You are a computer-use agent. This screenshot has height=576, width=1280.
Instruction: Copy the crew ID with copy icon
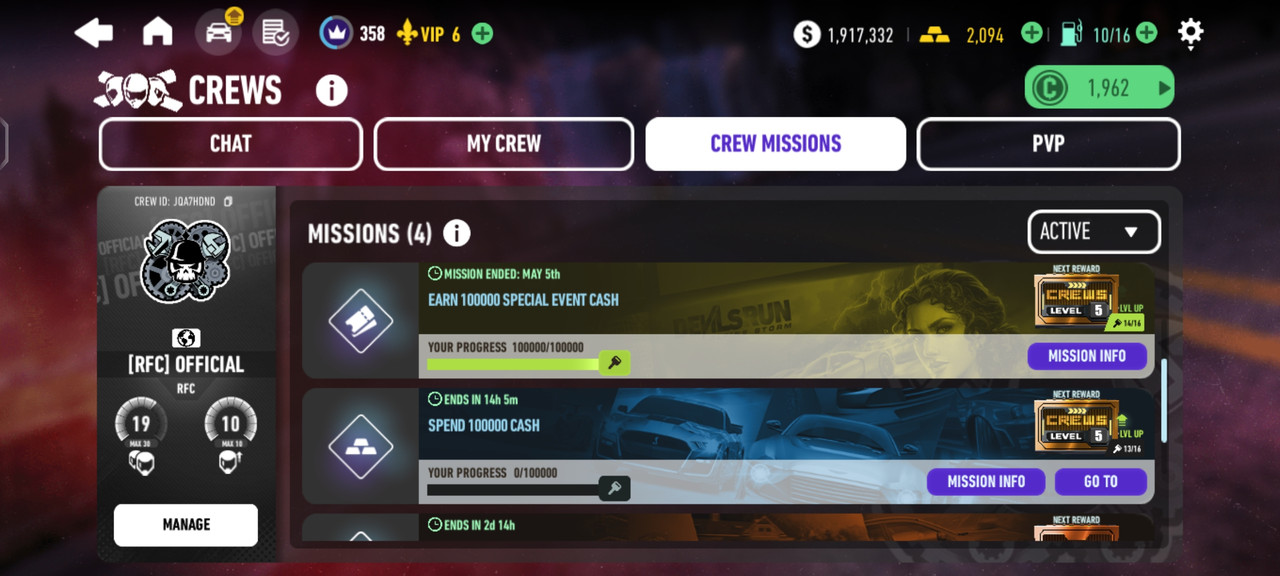pos(228,202)
